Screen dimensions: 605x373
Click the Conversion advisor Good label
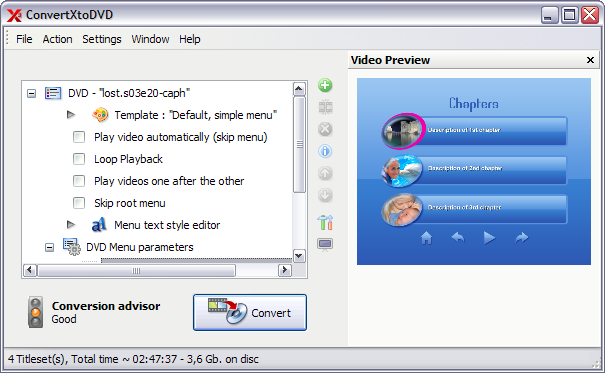64,319
